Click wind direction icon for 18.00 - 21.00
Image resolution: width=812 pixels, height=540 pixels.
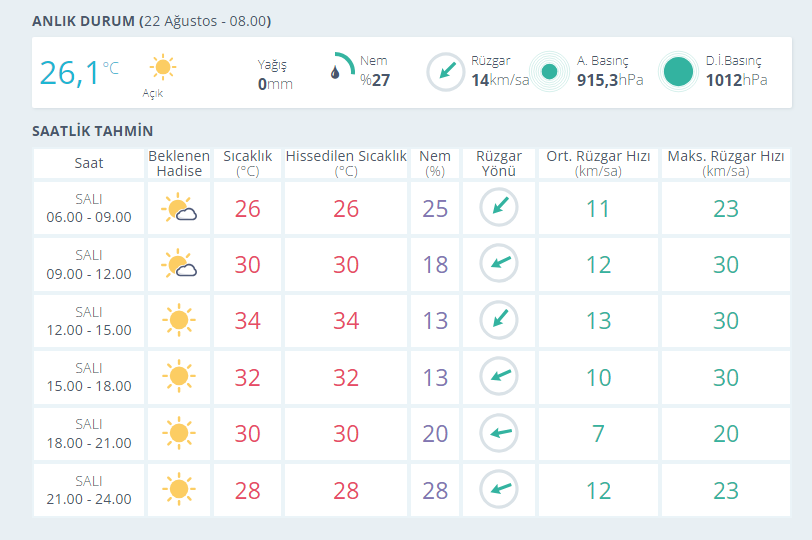pyautogui.click(x=499, y=433)
